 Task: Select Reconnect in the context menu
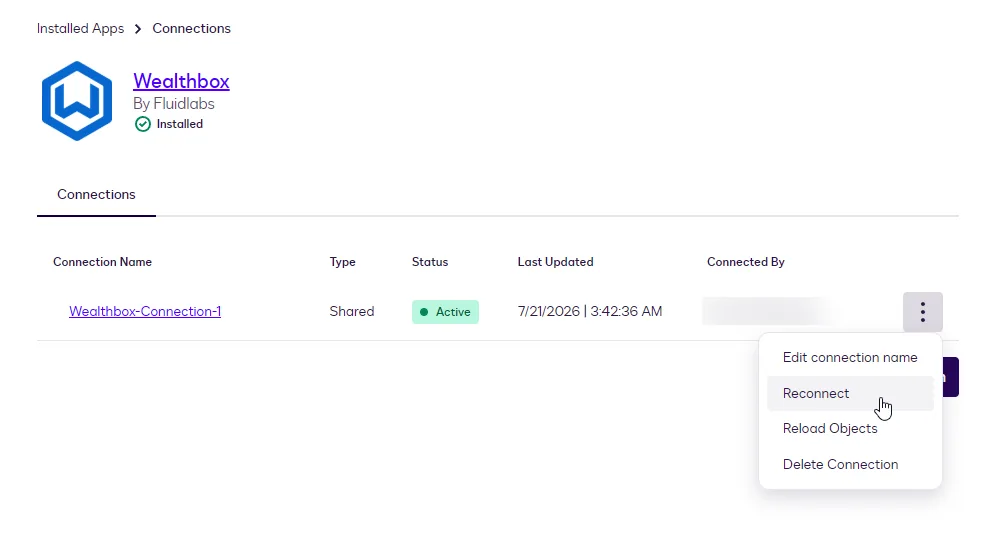point(850,393)
